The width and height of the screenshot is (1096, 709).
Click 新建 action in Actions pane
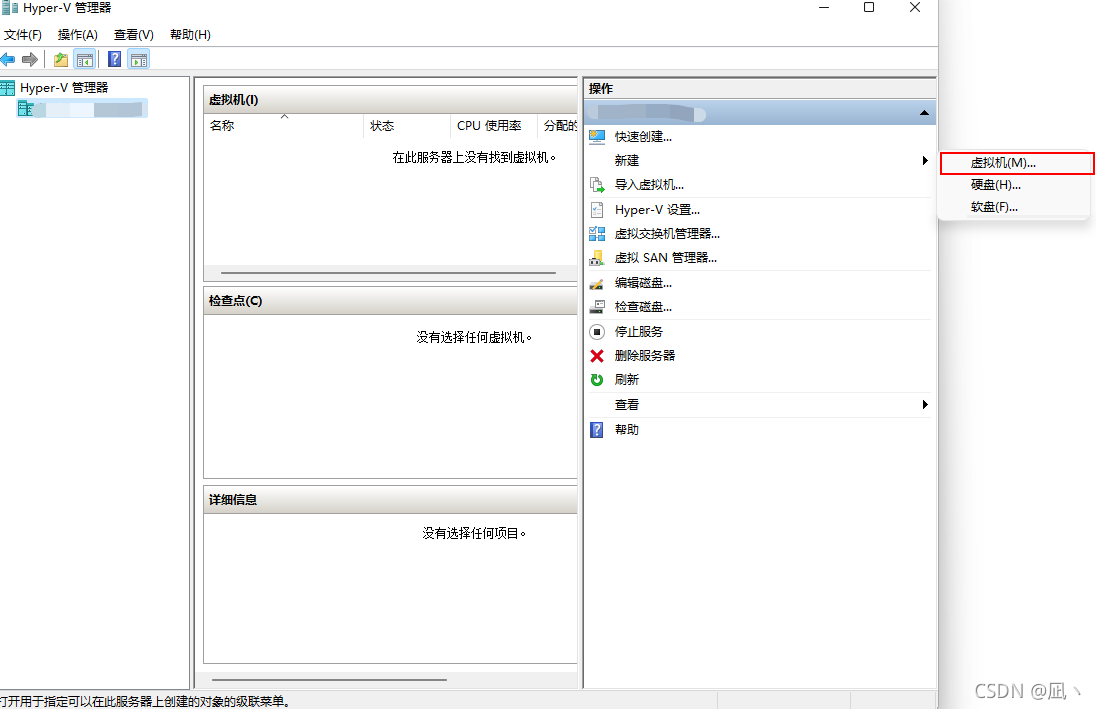tap(627, 161)
